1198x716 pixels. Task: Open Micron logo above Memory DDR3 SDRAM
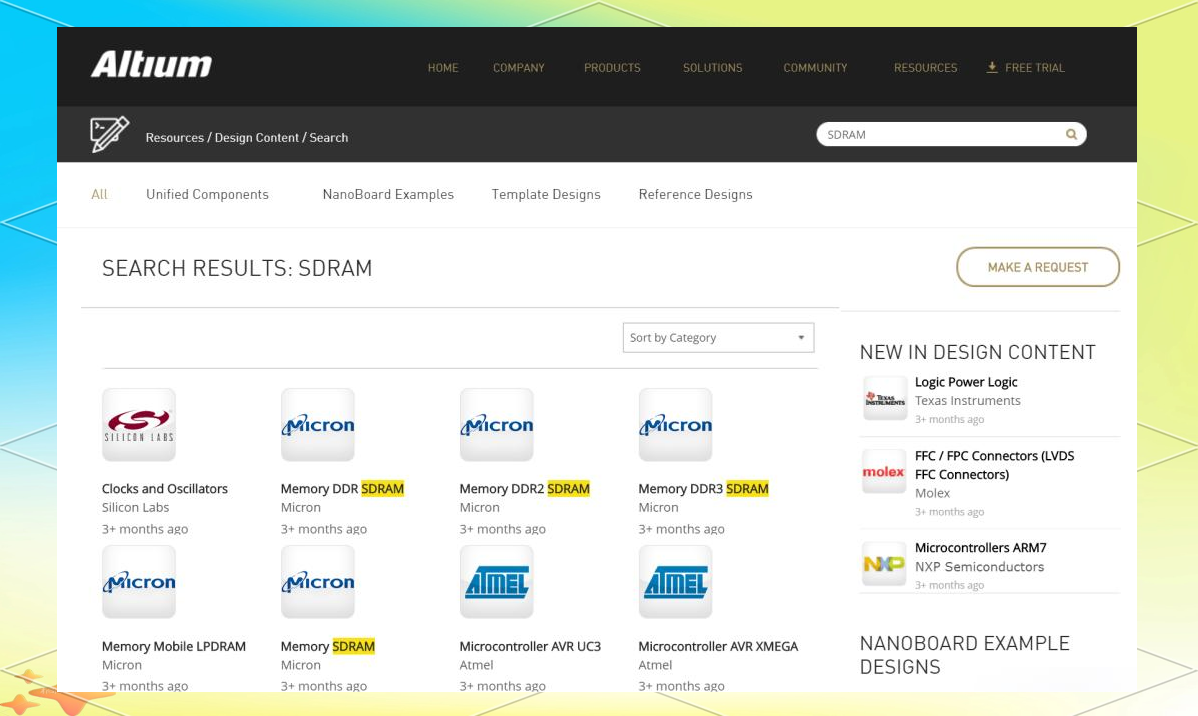click(675, 425)
